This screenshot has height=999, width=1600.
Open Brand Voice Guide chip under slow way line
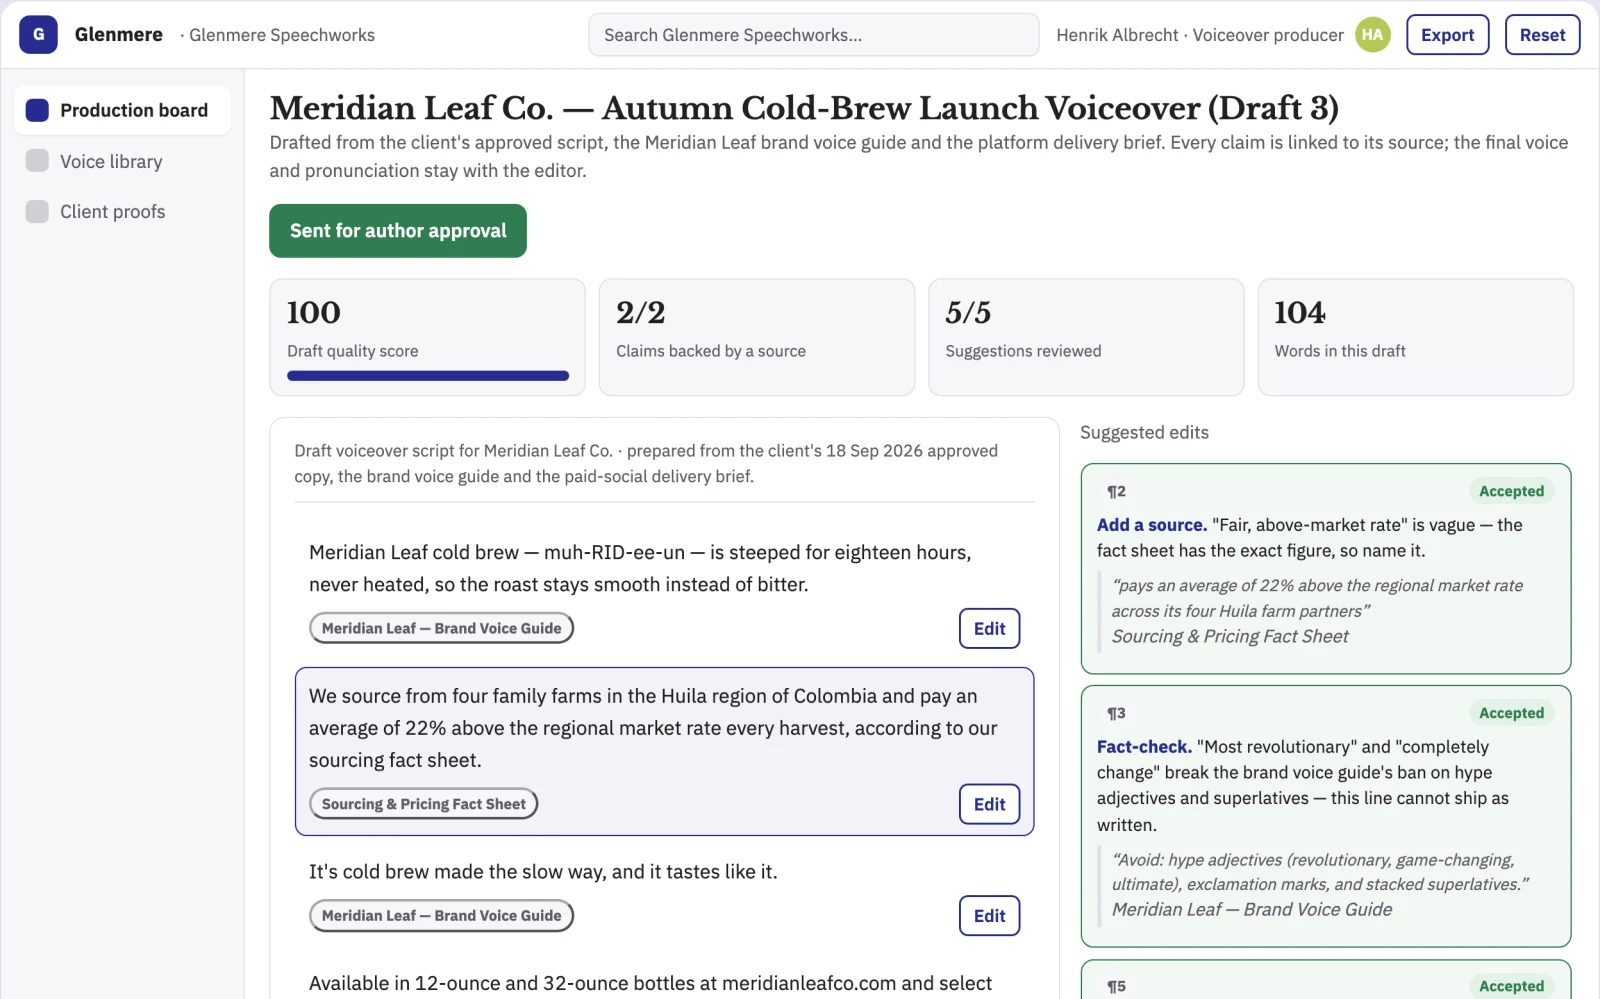tap(441, 915)
